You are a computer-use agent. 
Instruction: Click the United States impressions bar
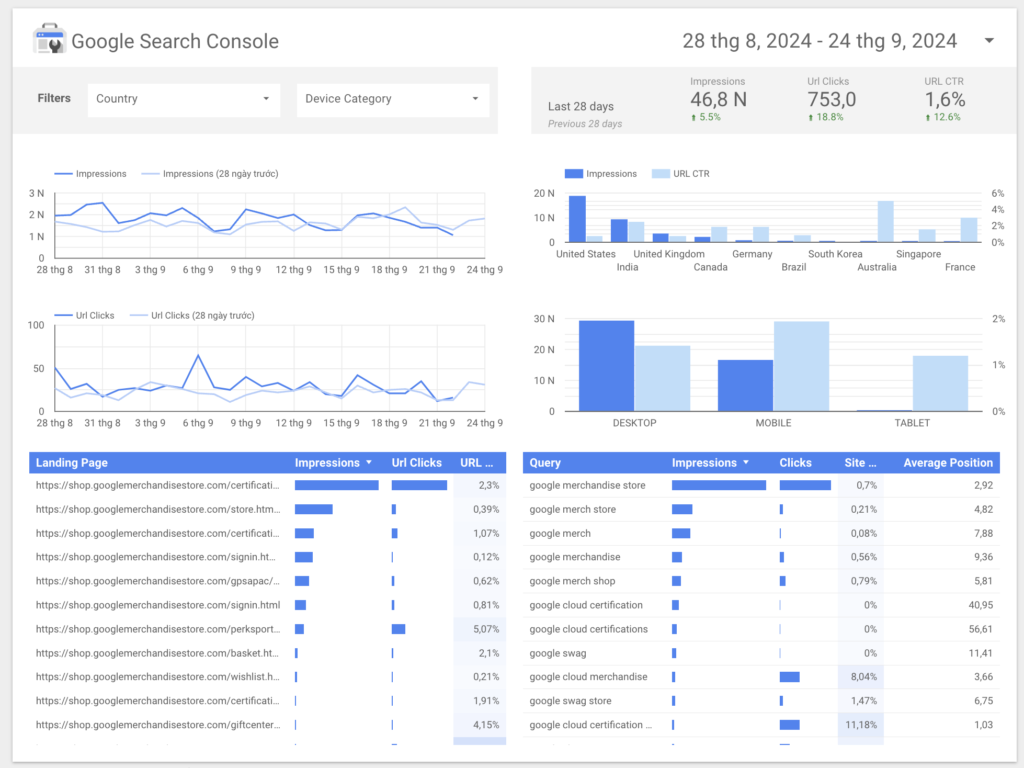(577, 219)
